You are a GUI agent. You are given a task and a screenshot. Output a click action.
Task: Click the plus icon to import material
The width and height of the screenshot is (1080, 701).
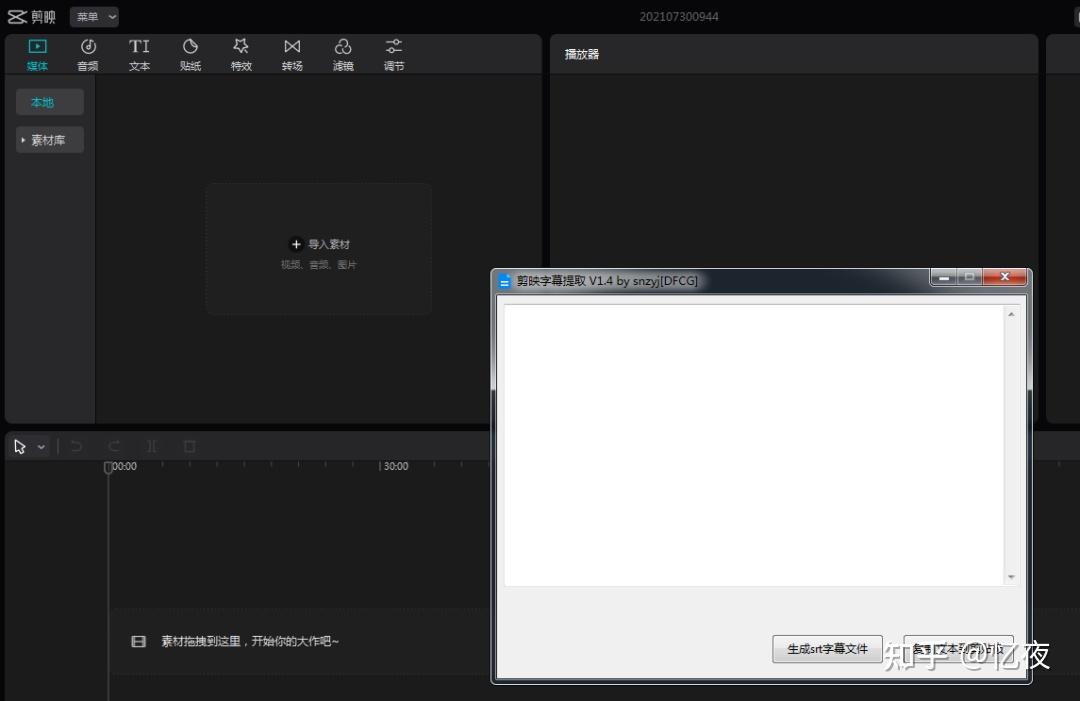295,244
